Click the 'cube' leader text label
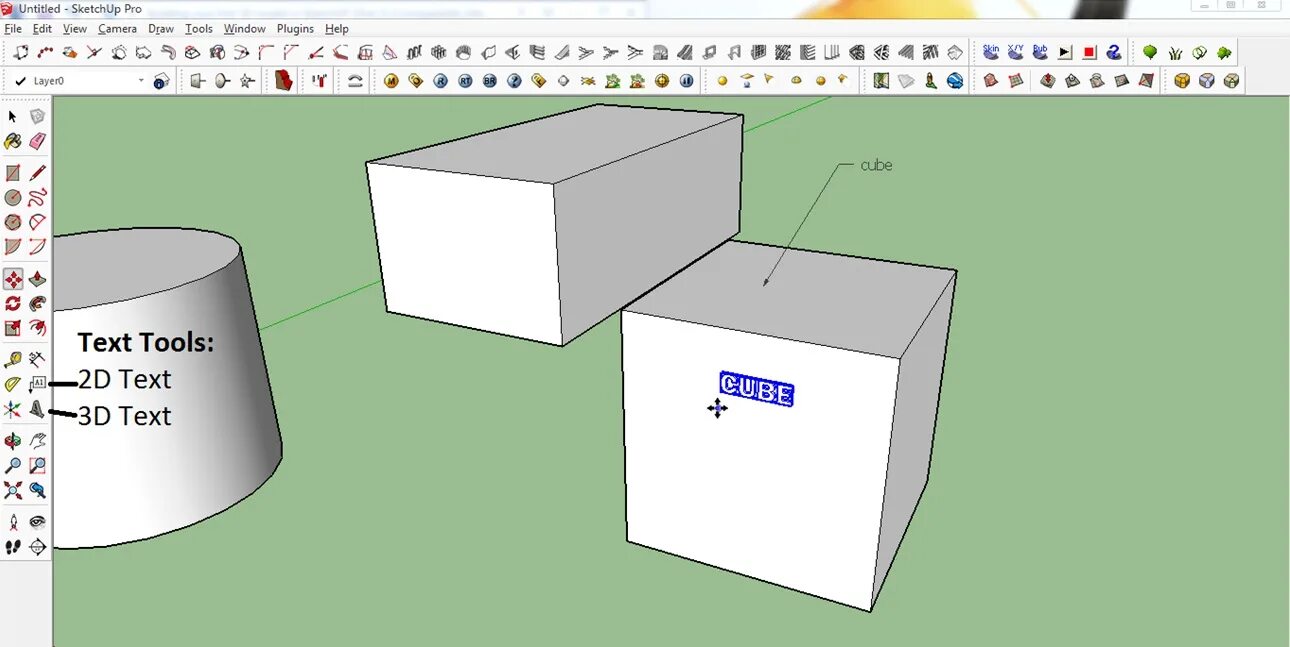This screenshot has width=1290, height=647. (x=876, y=165)
